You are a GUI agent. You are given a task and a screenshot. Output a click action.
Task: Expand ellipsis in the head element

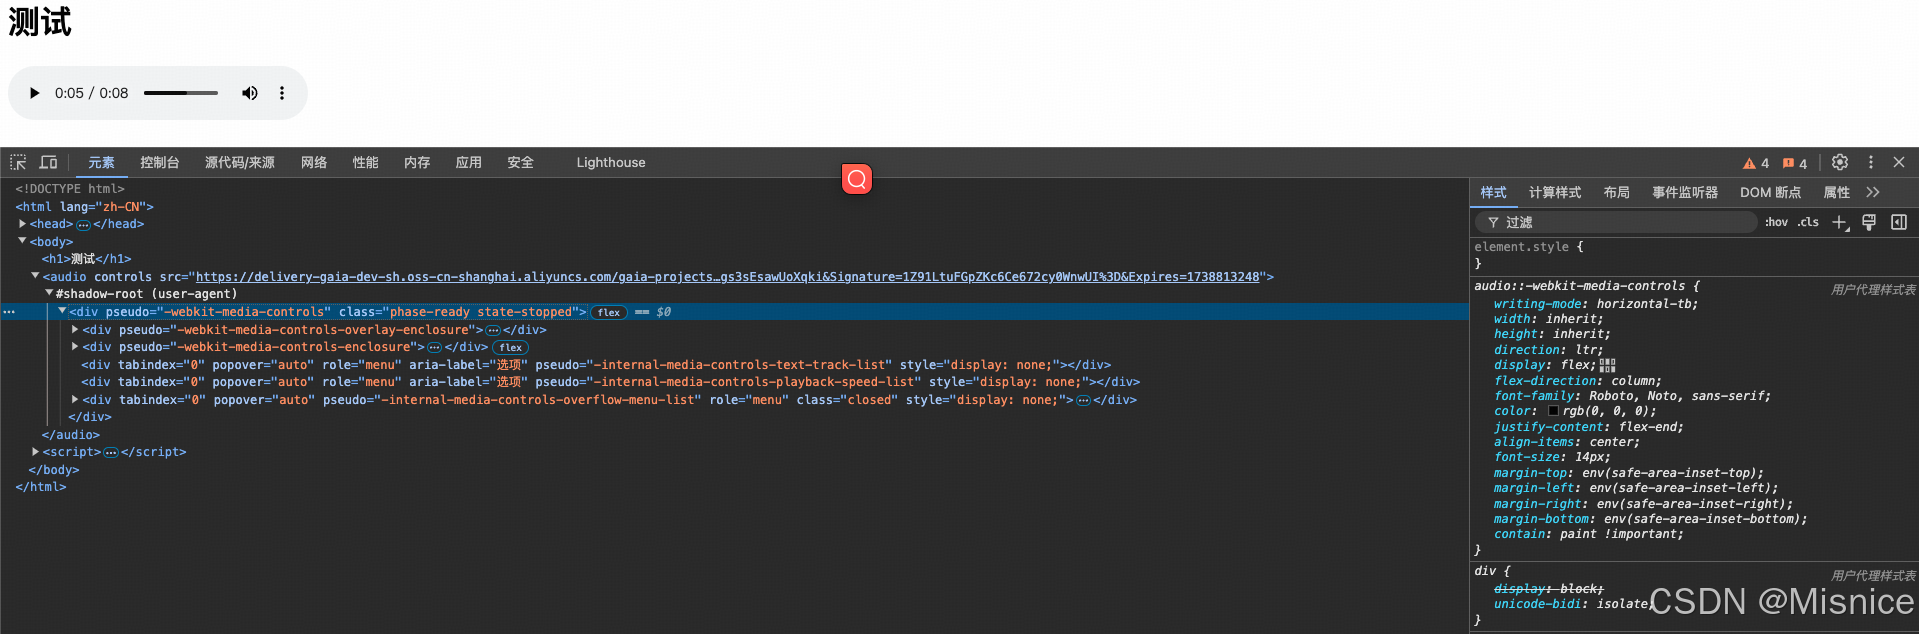pos(83,225)
